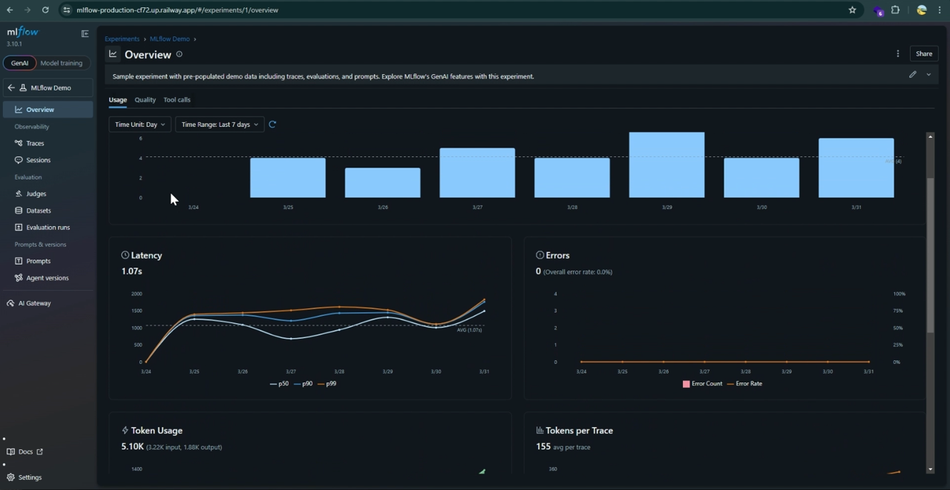Image resolution: width=950 pixels, height=490 pixels.
Task: Toggle the p99 legend entry
Action: [x=327, y=384]
